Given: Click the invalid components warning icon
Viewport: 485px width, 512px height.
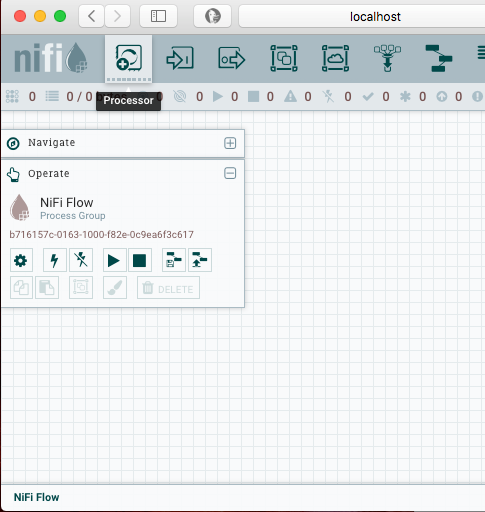Looking at the screenshot, I should click(290, 96).
